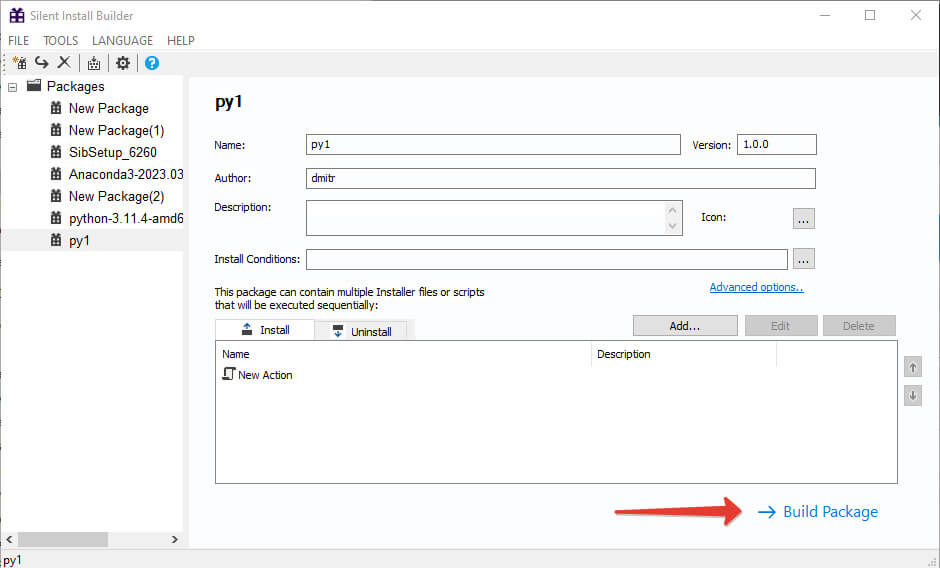
Task: Move action up with arrow button
Action: 912,367
